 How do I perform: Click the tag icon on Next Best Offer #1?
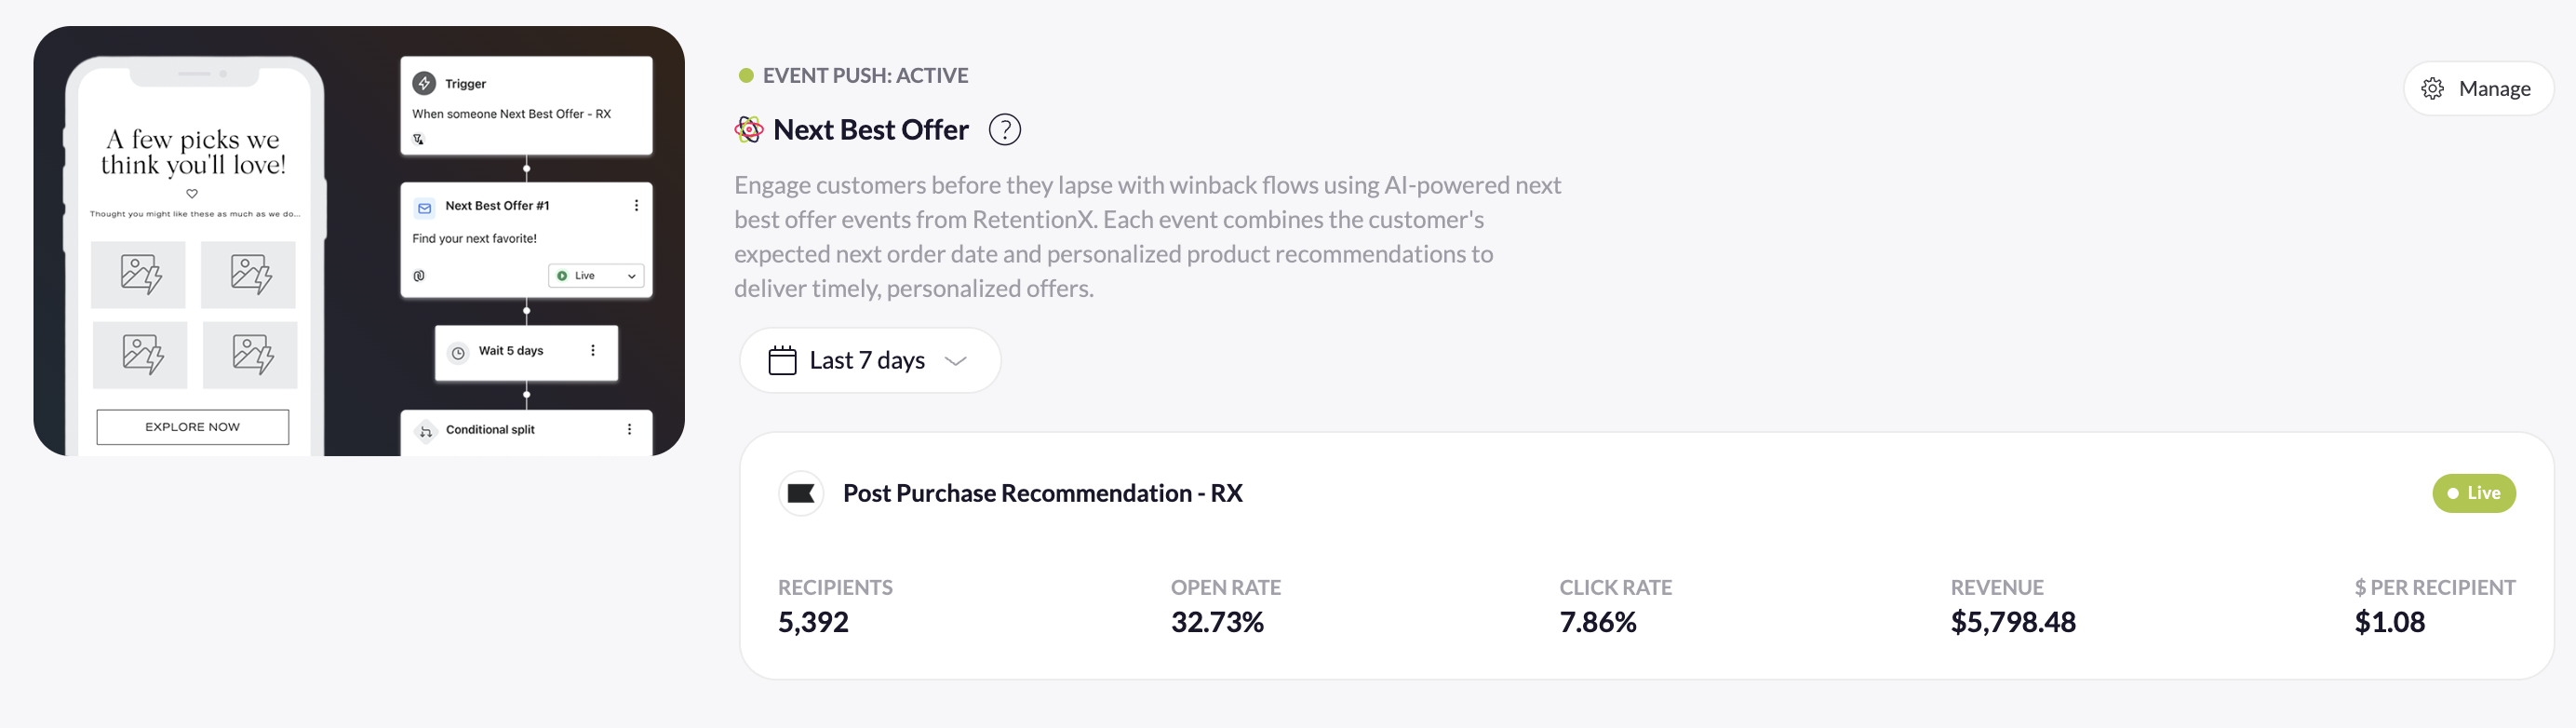pos(420,275)
